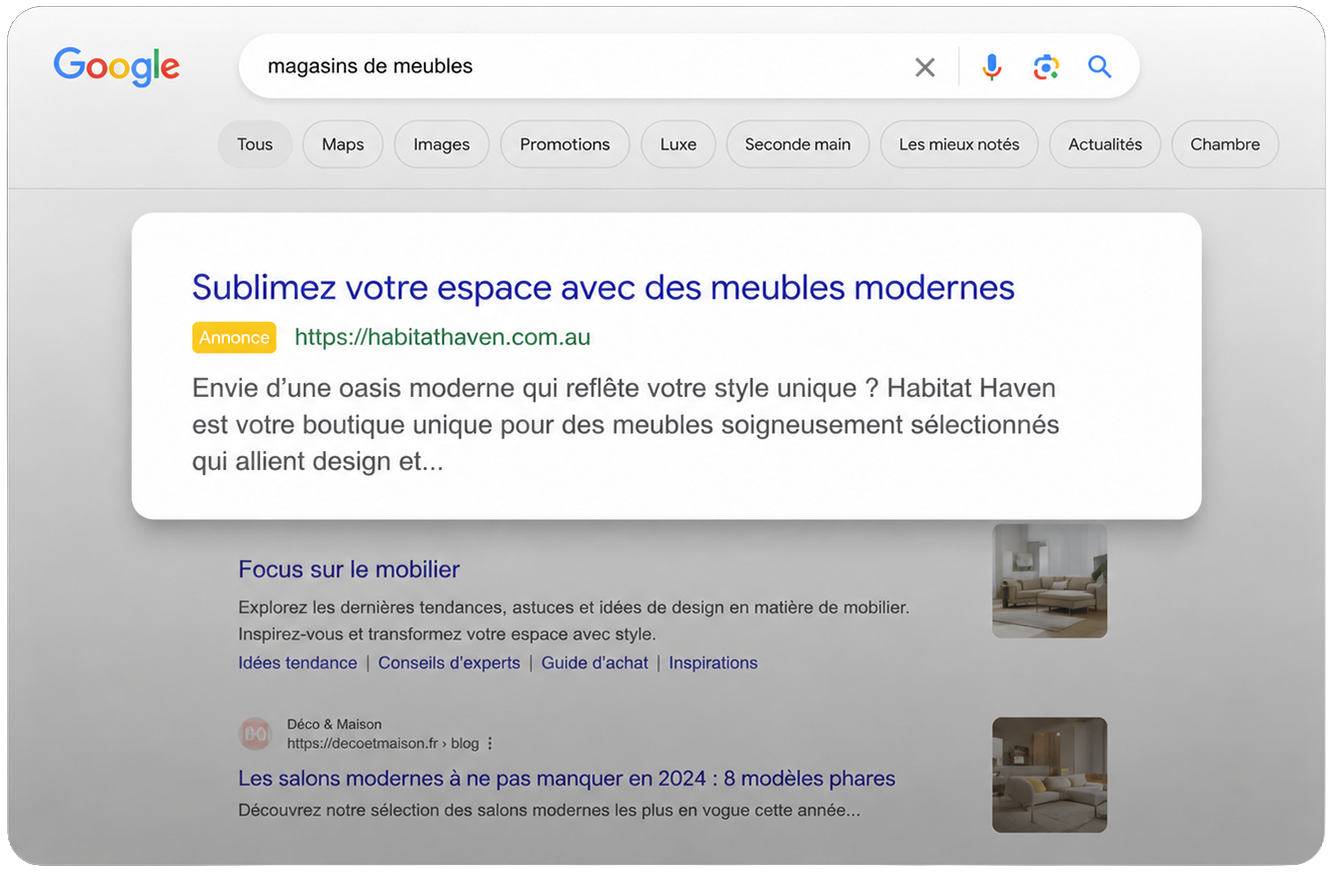Open the three-dot menu beside decoetmaison.fr
Viewport: 1333px width, 875px height.
click(490, 744)
